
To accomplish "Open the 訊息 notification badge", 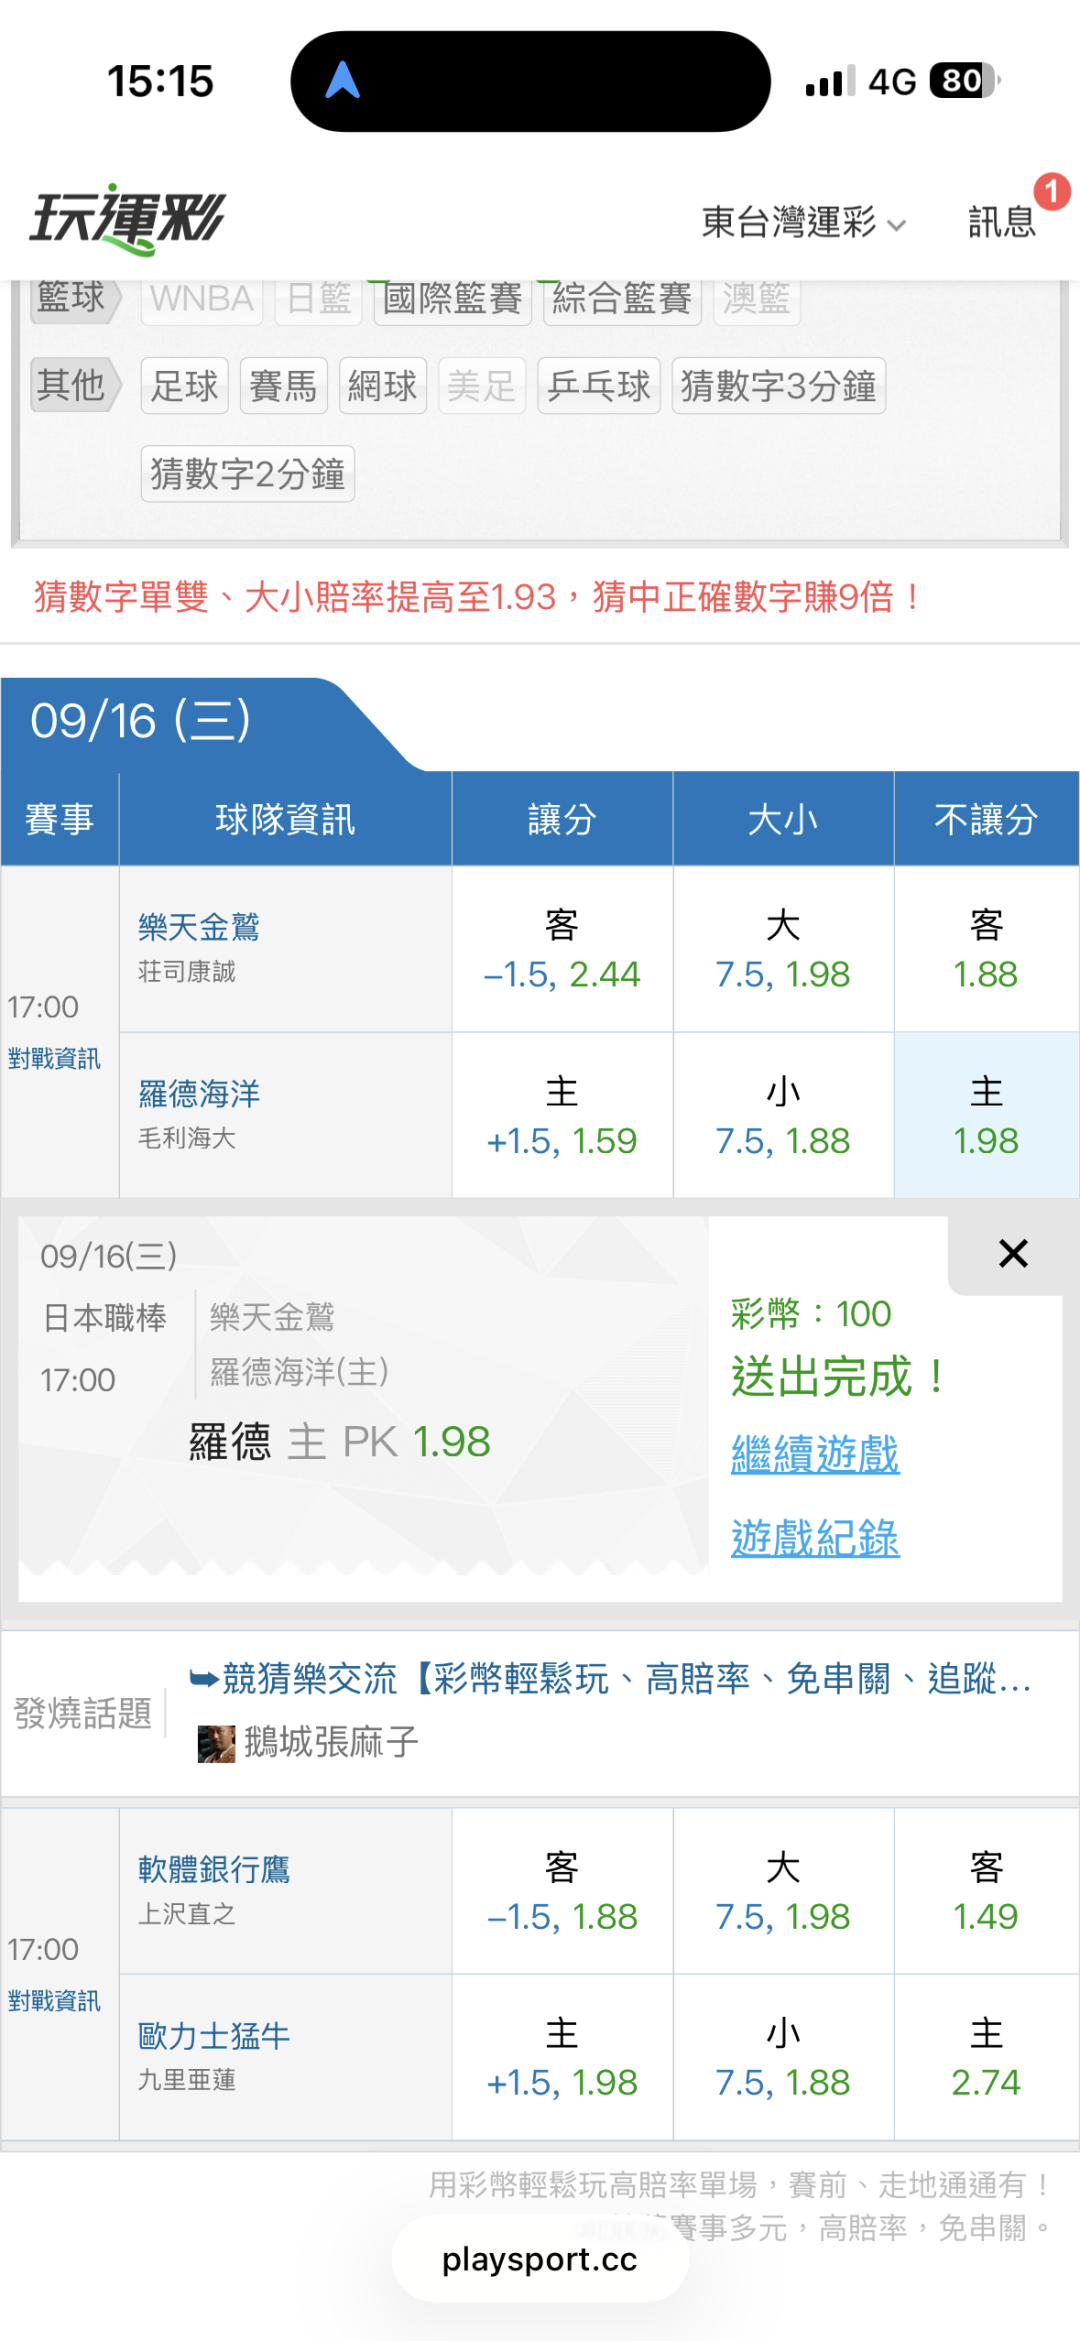I will [1051, 191].
